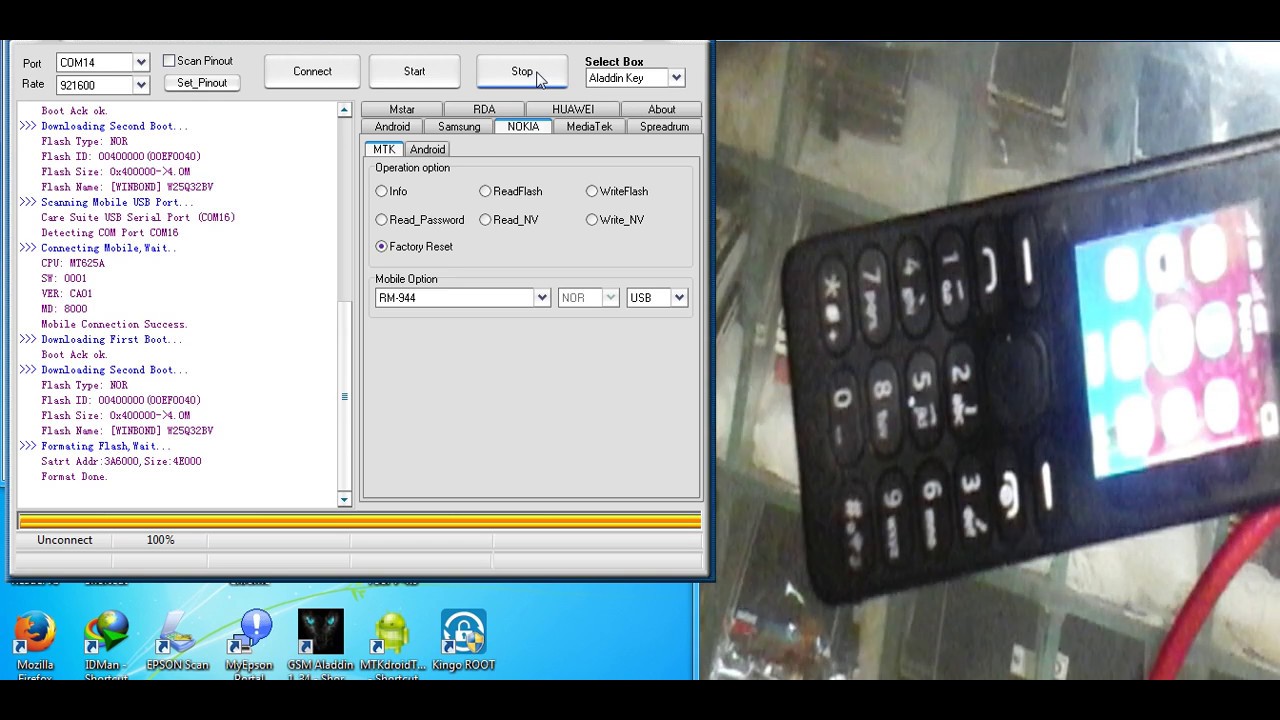Choose the Read_Password option
The width and height of the screenshot is (1280, 720).
tap(381, 220)
